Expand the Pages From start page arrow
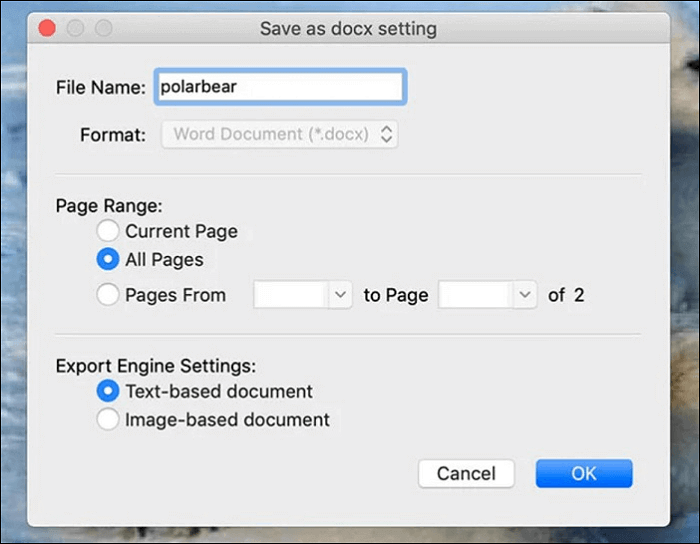Viewport: 700px width, 544px height. [x=340, y=295]
